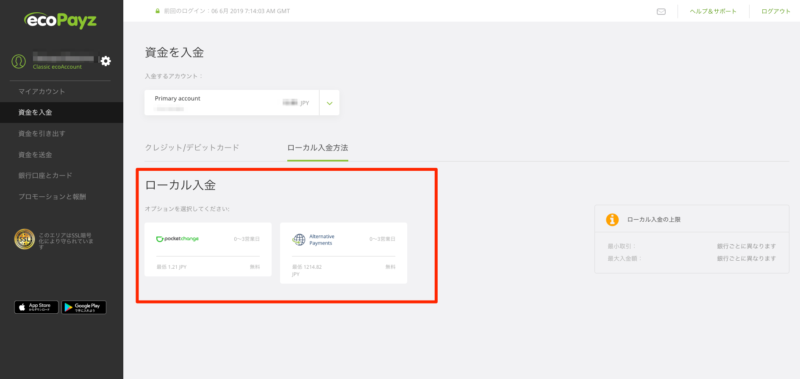Click the ログアウト link
800x379 pixels.
click(x=776, y=11)
